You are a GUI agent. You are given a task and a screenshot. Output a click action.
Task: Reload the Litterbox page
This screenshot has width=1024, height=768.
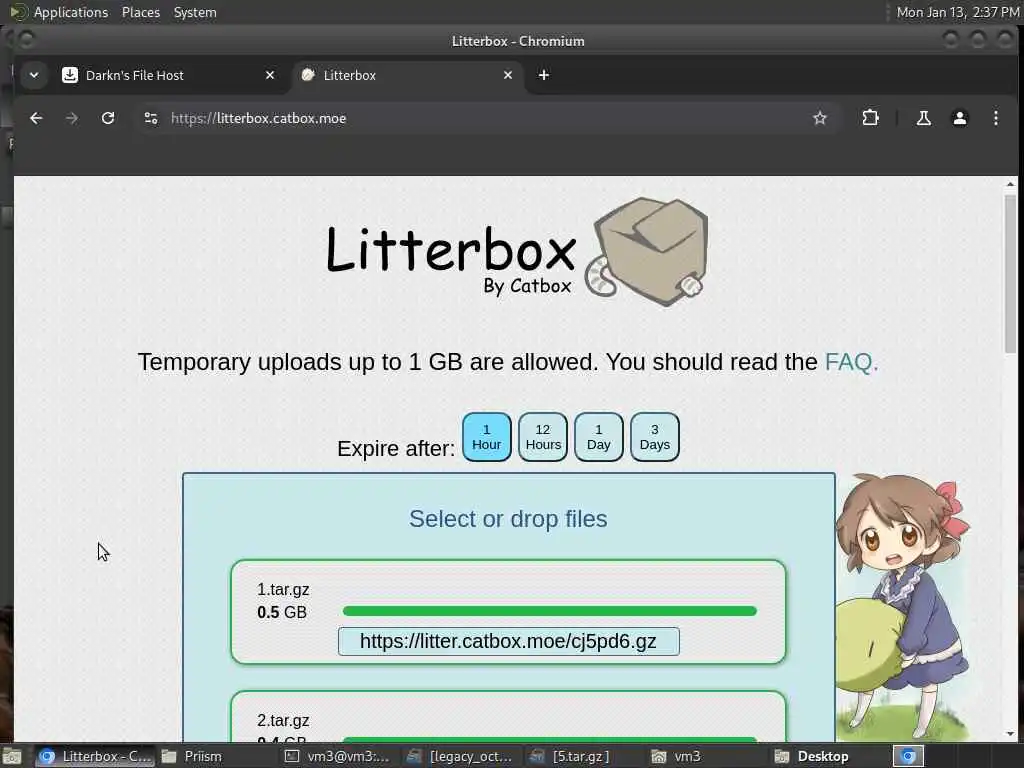pos(108,118)
